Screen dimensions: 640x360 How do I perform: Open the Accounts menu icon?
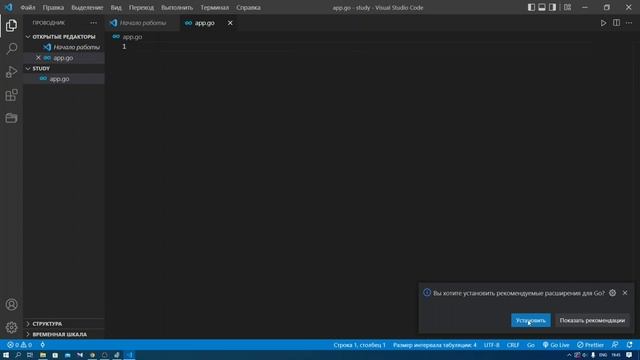pos(11,304)
